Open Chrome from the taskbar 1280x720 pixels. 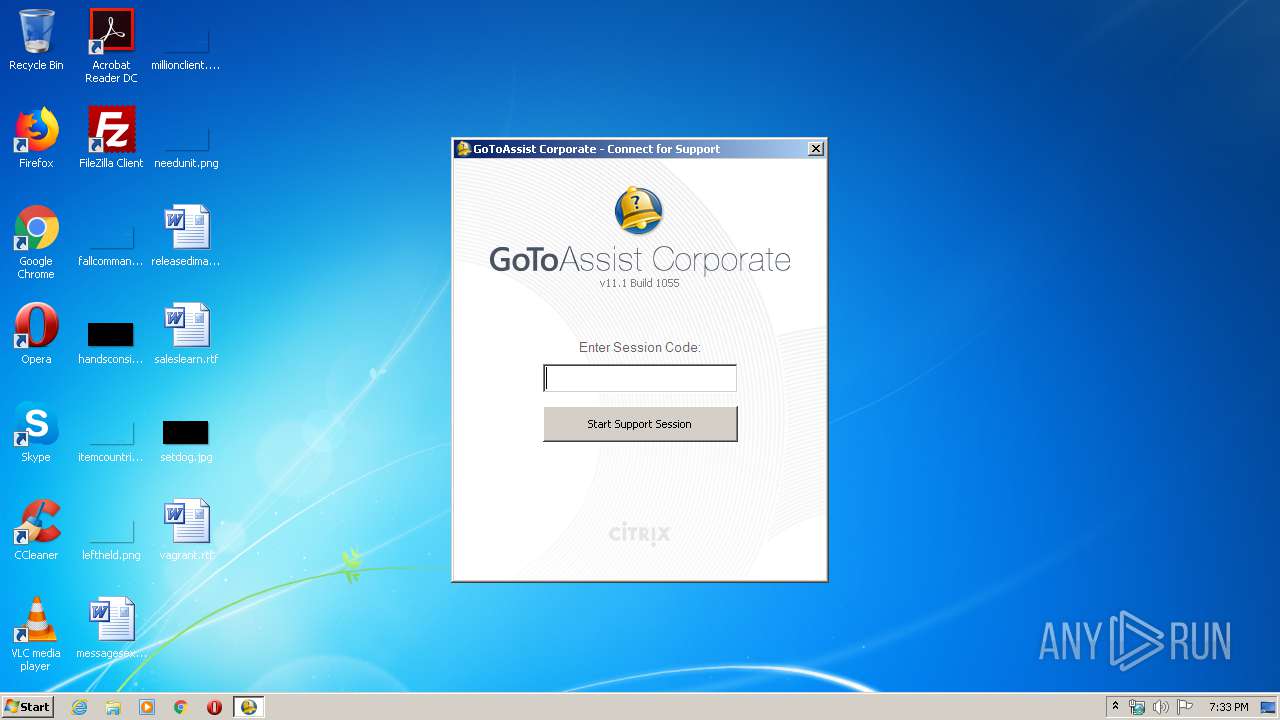pyautogui.click(x=181, y=707)
